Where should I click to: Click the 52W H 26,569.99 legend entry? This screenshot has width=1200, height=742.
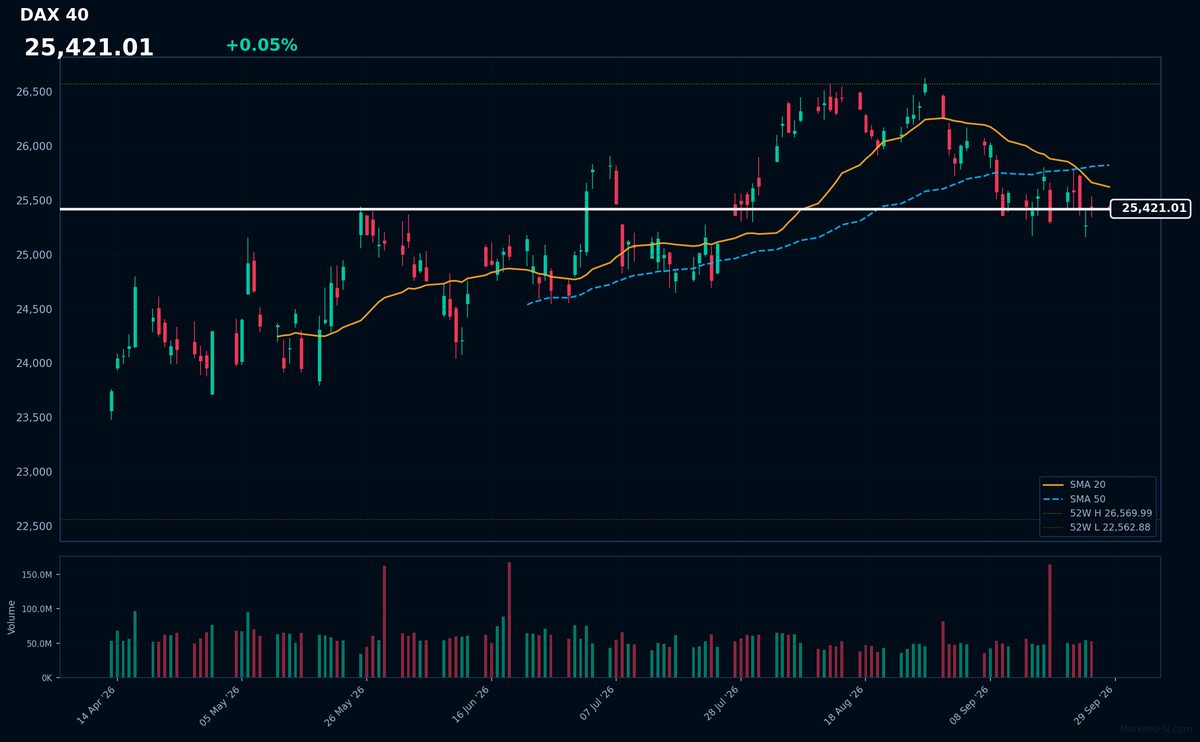click(x=1097, y=512)
